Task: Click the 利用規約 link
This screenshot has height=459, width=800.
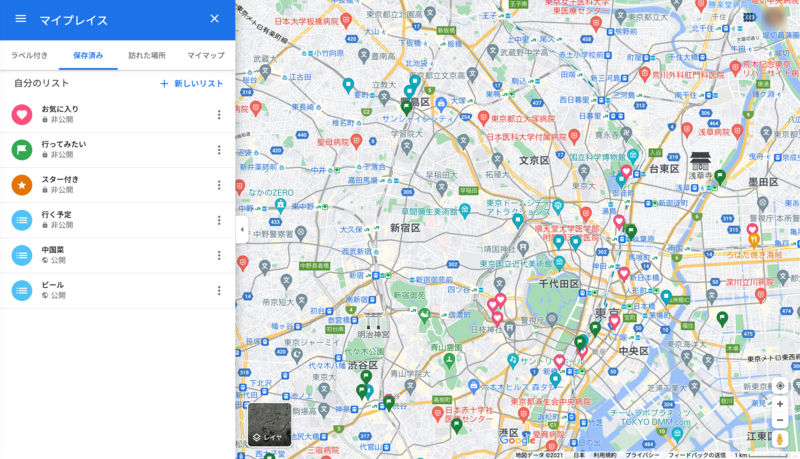Action: point(604,455)
